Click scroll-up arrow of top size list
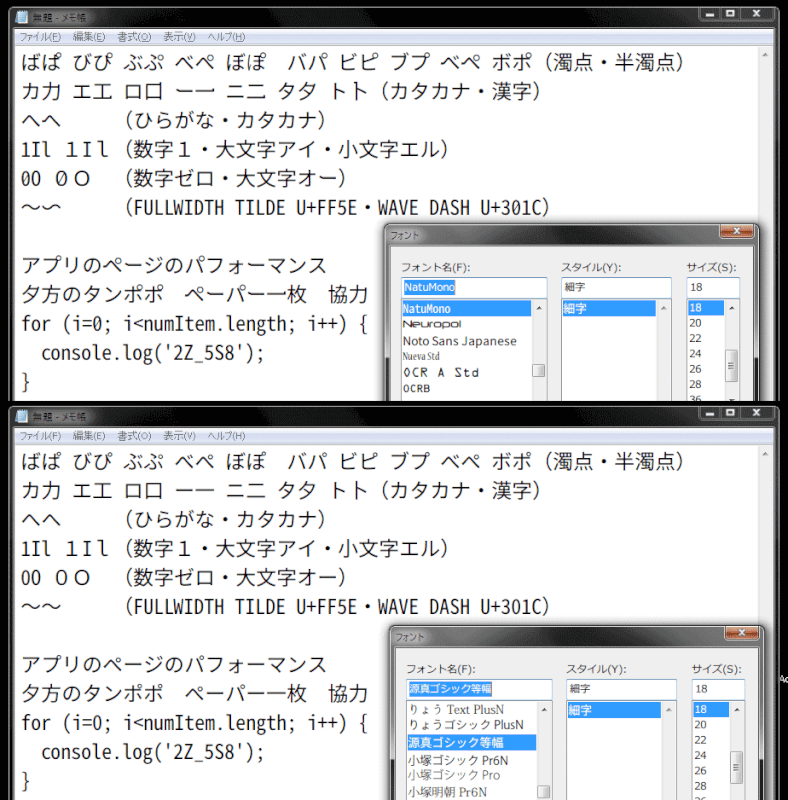The height and width of the screenshot is (800, 788). (731, 308)
